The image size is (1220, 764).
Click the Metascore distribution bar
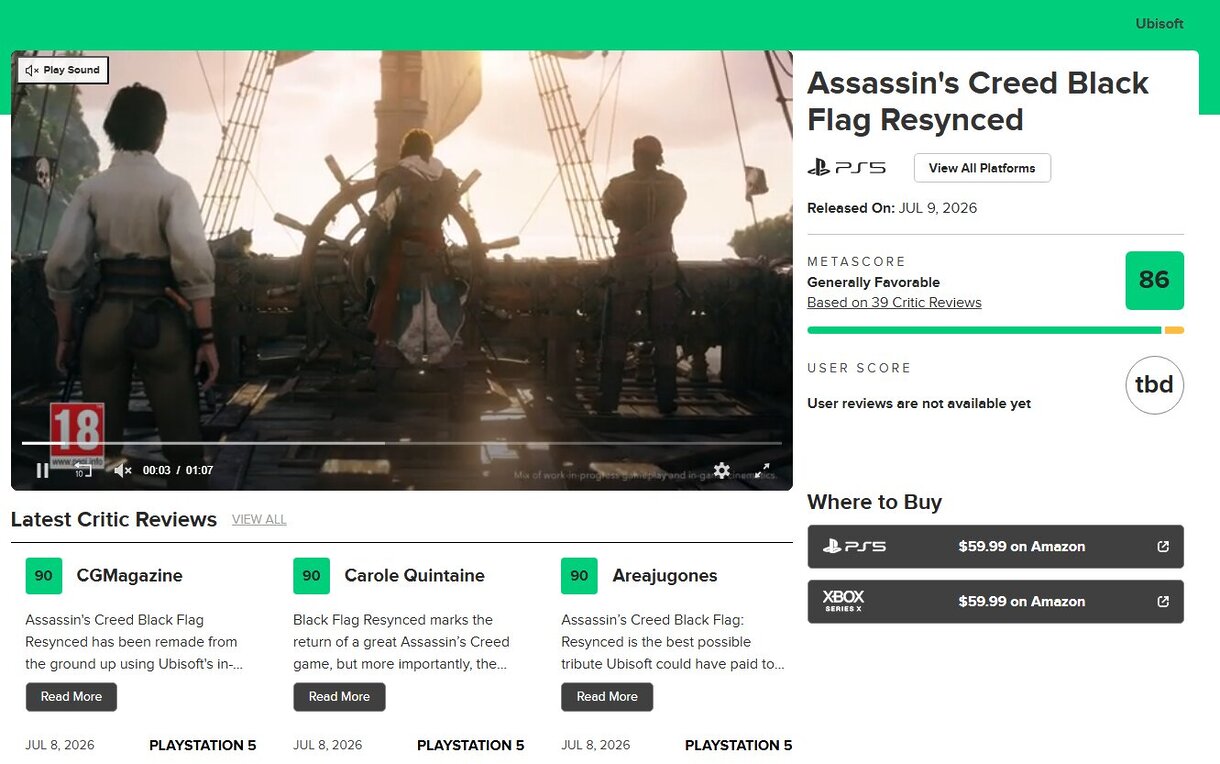[x=995, y=330]
